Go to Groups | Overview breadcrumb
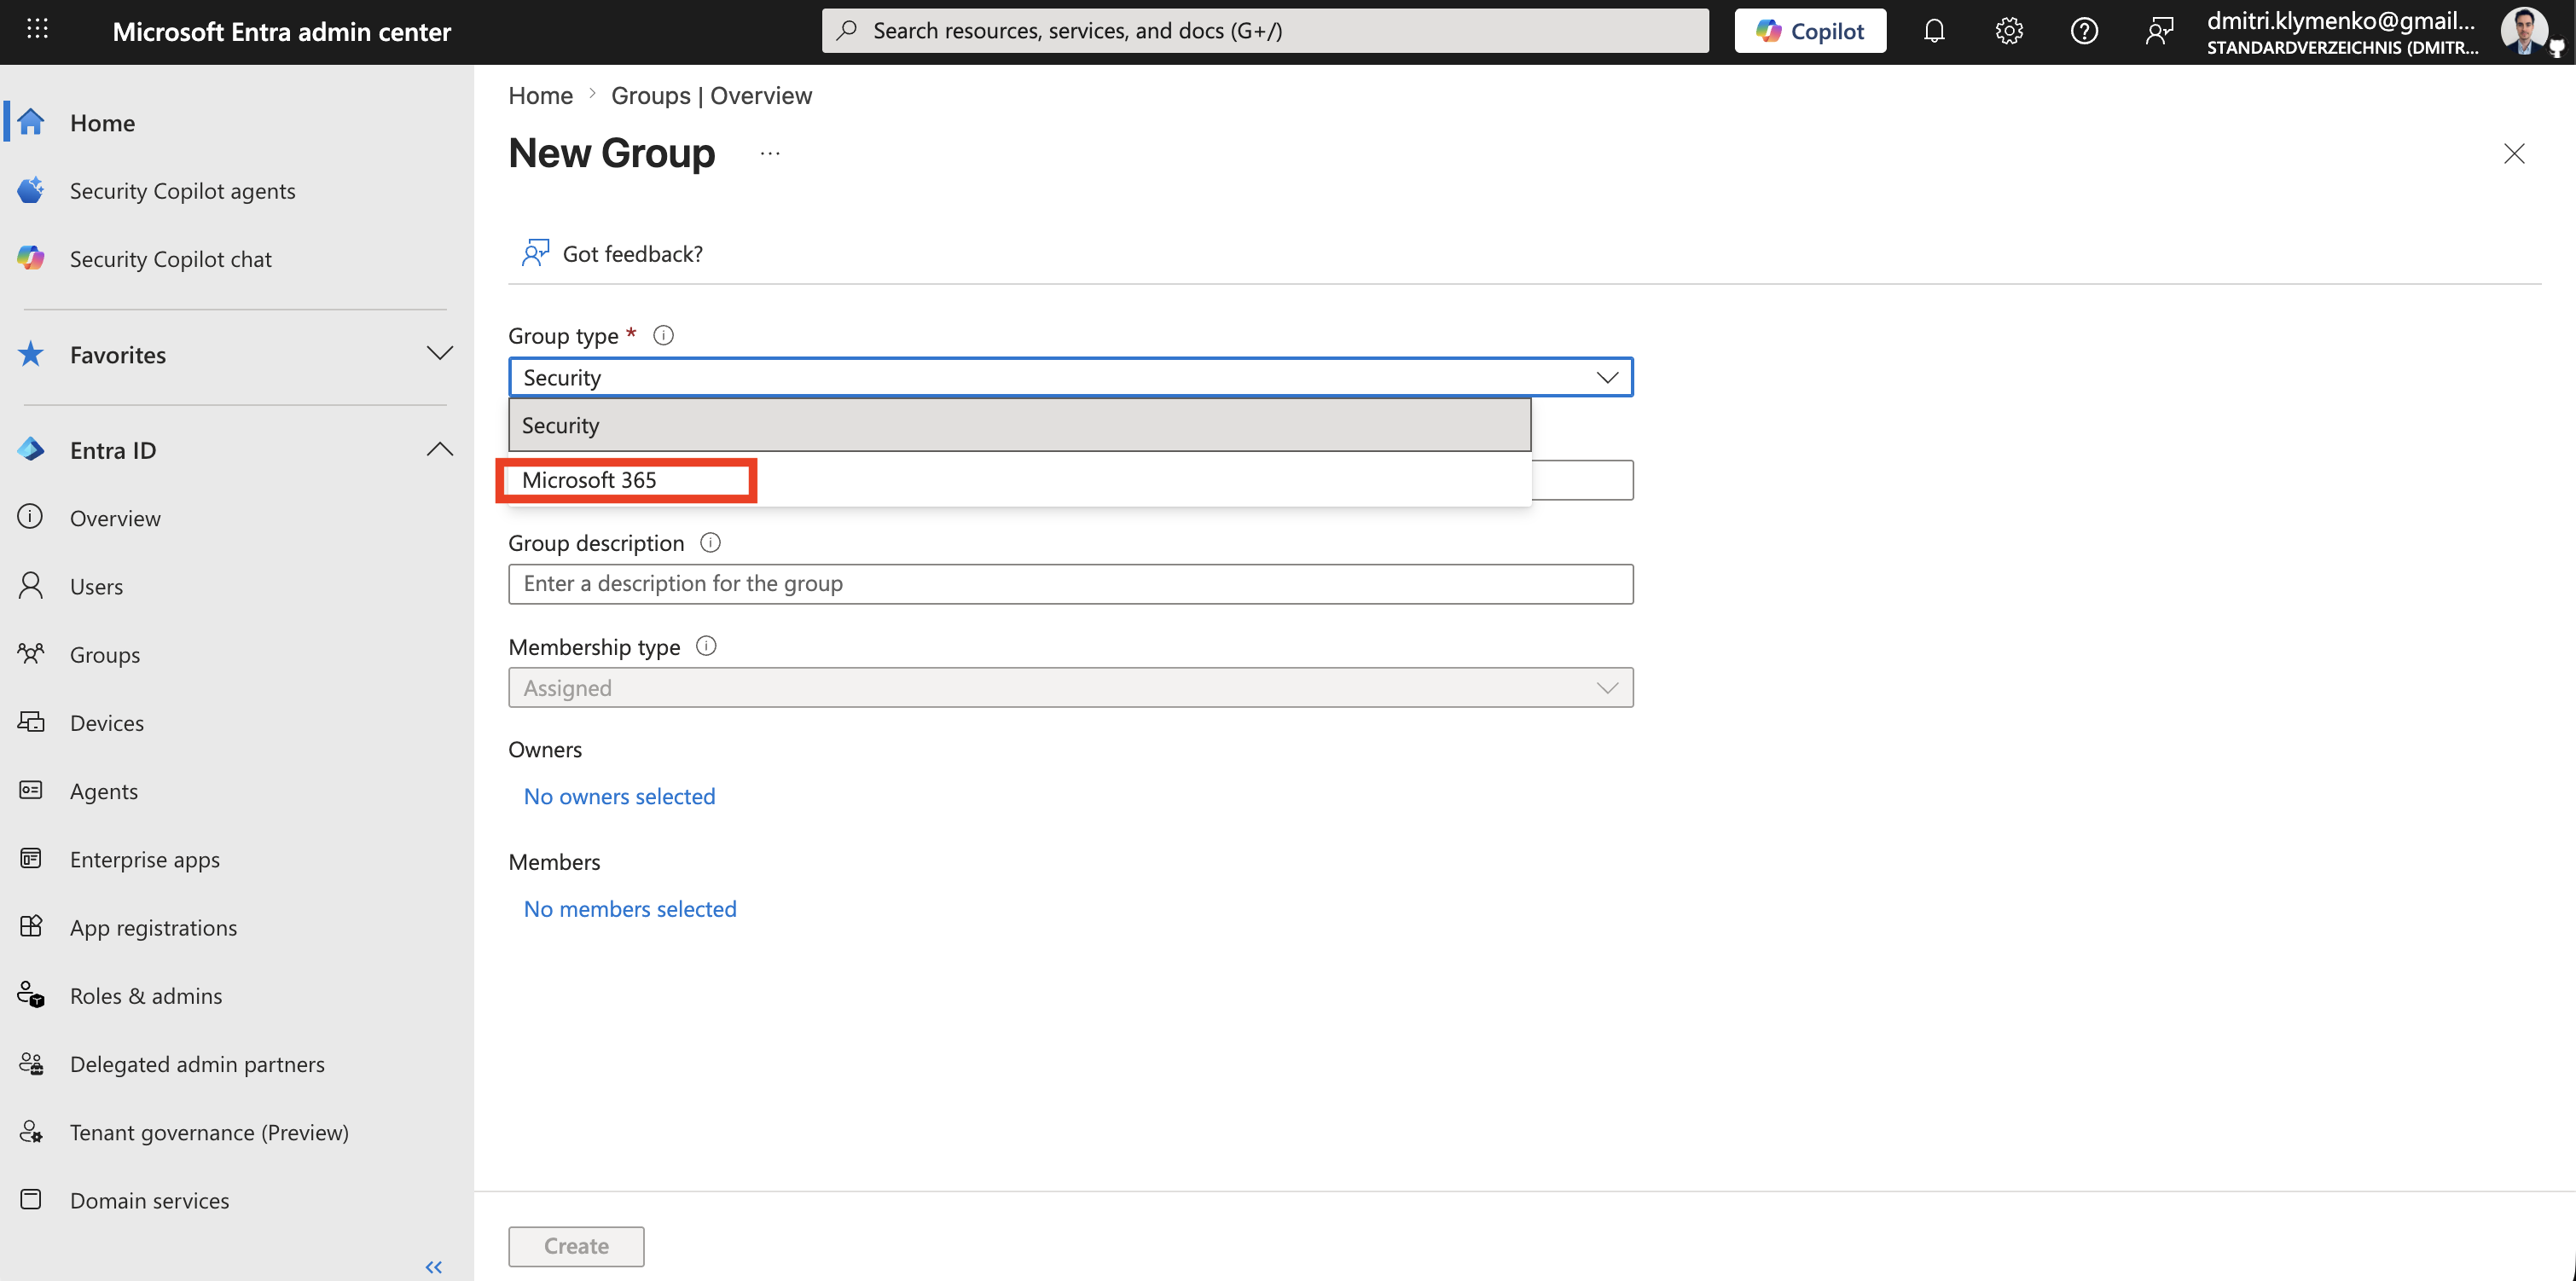 [711, 96]
